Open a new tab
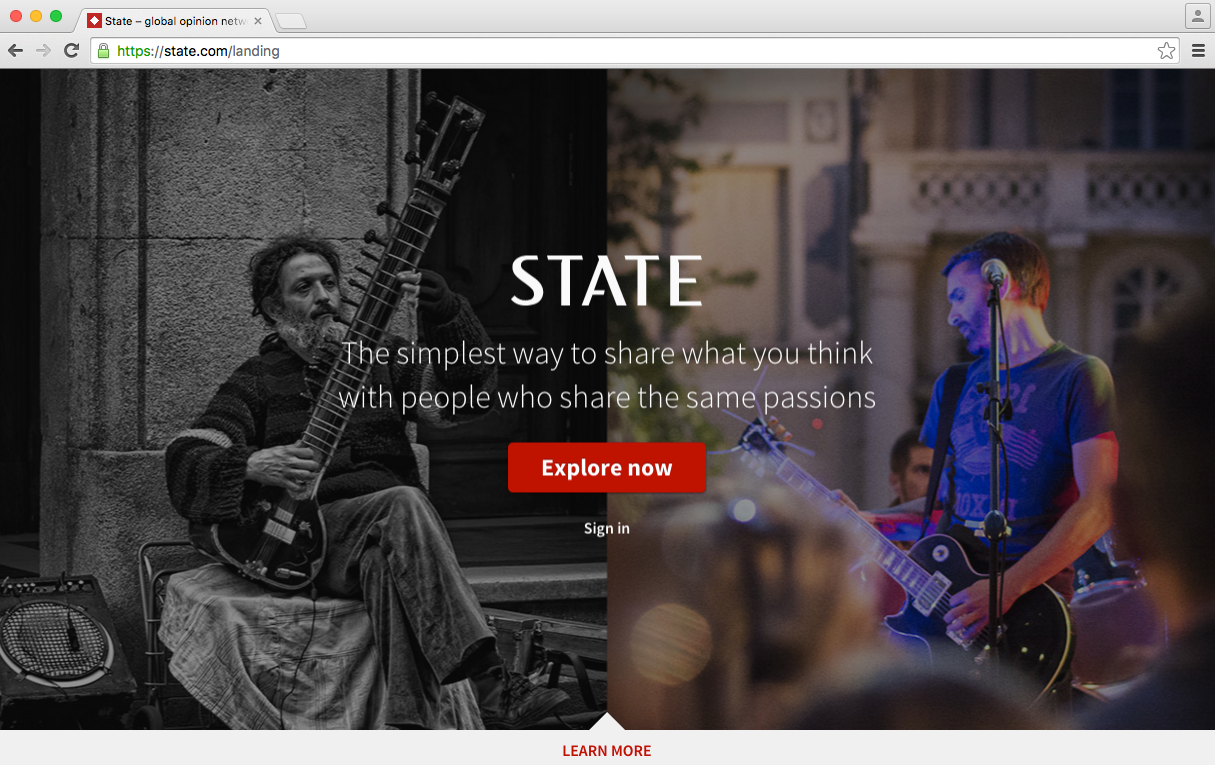Image resolution: width=1215 pixels, height=765 pixels. point(291,22)
